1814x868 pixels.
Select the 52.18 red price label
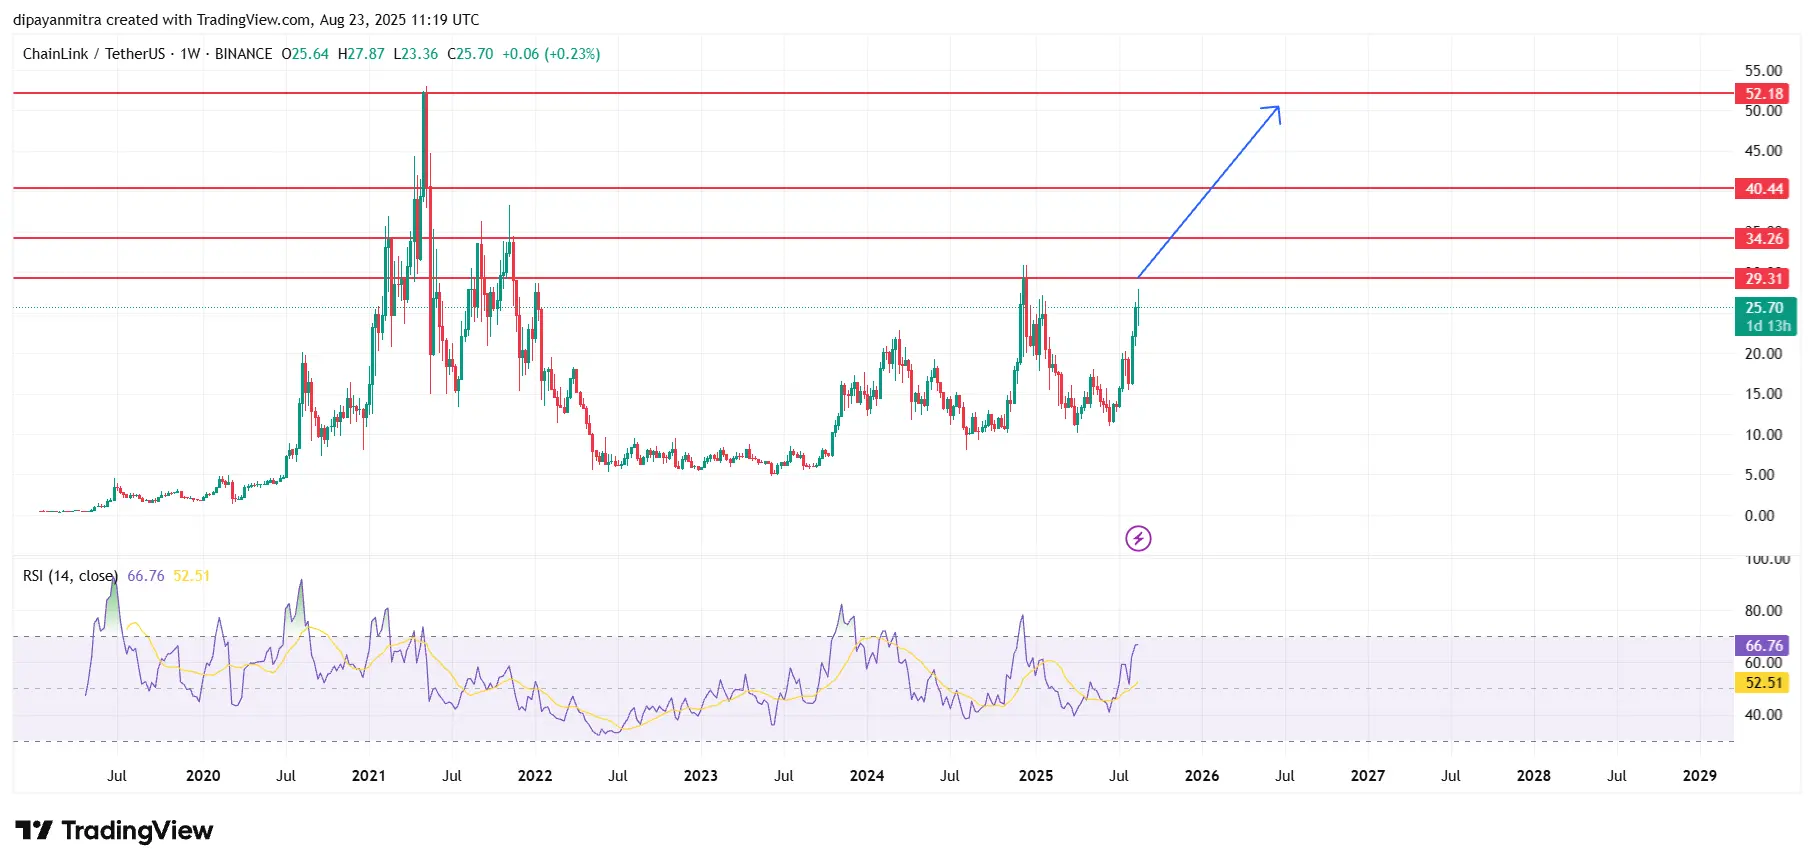click(1763, 94)
